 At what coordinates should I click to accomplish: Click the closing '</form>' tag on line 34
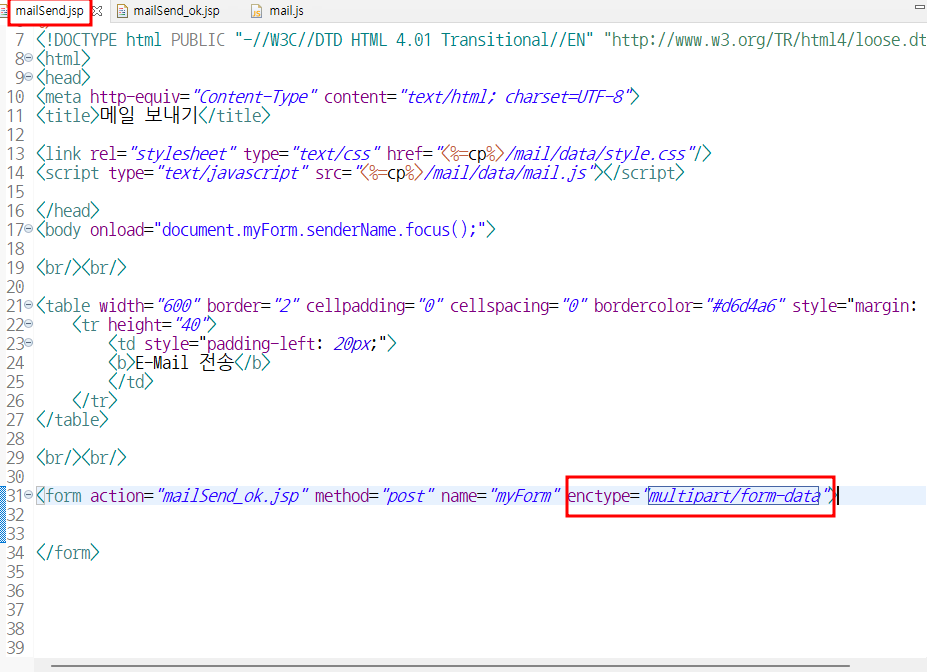tap(67, 553)
